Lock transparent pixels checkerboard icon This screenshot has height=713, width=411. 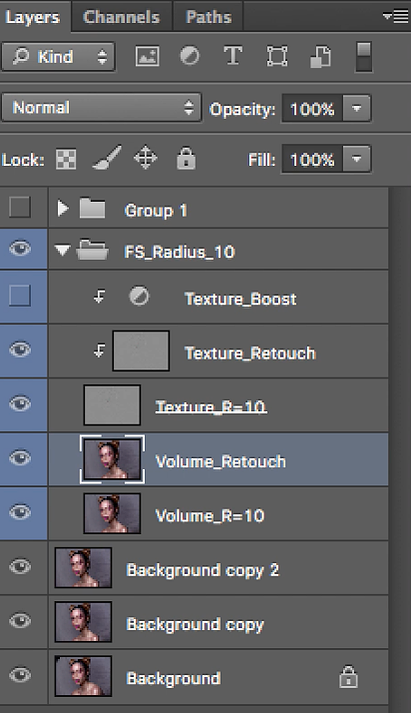point(66,160)
